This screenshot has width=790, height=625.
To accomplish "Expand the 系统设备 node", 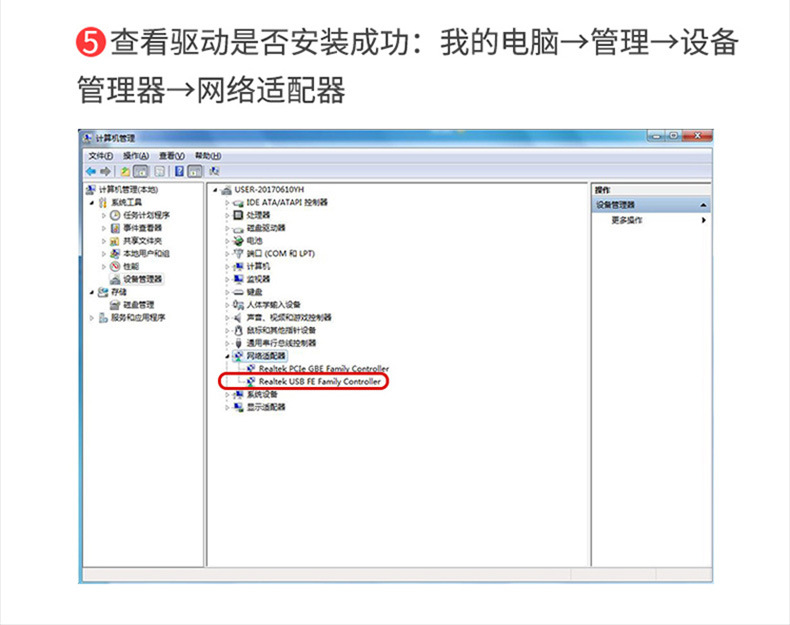I will click(227, 394).
